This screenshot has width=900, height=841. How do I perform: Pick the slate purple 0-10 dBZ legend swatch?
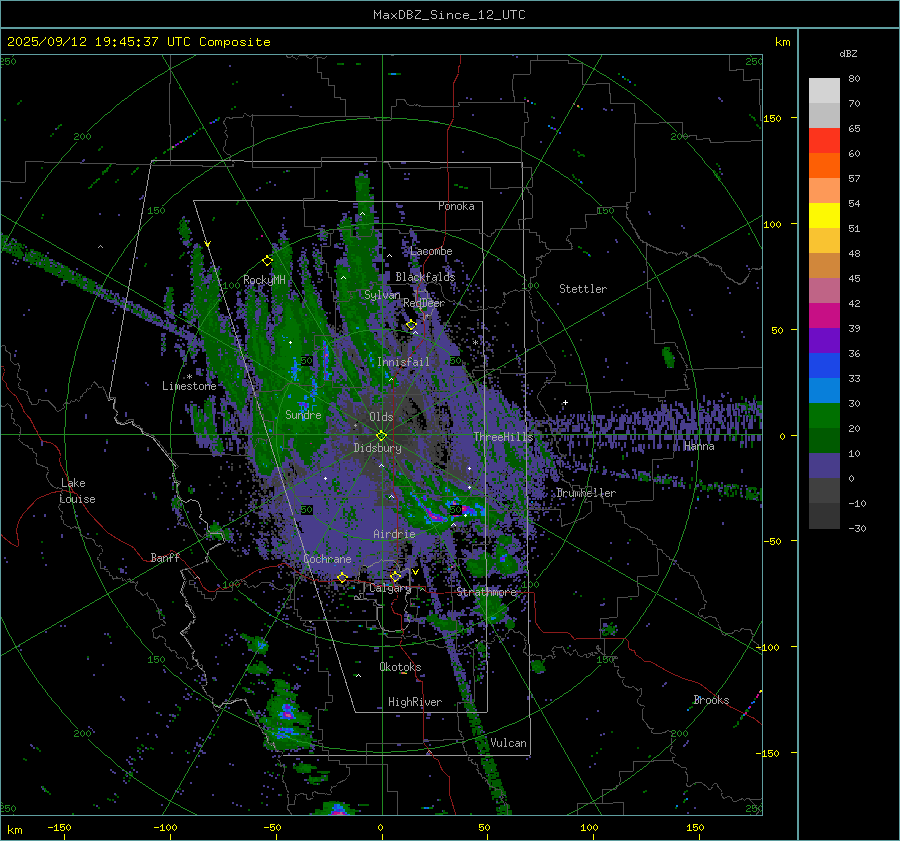824,465
